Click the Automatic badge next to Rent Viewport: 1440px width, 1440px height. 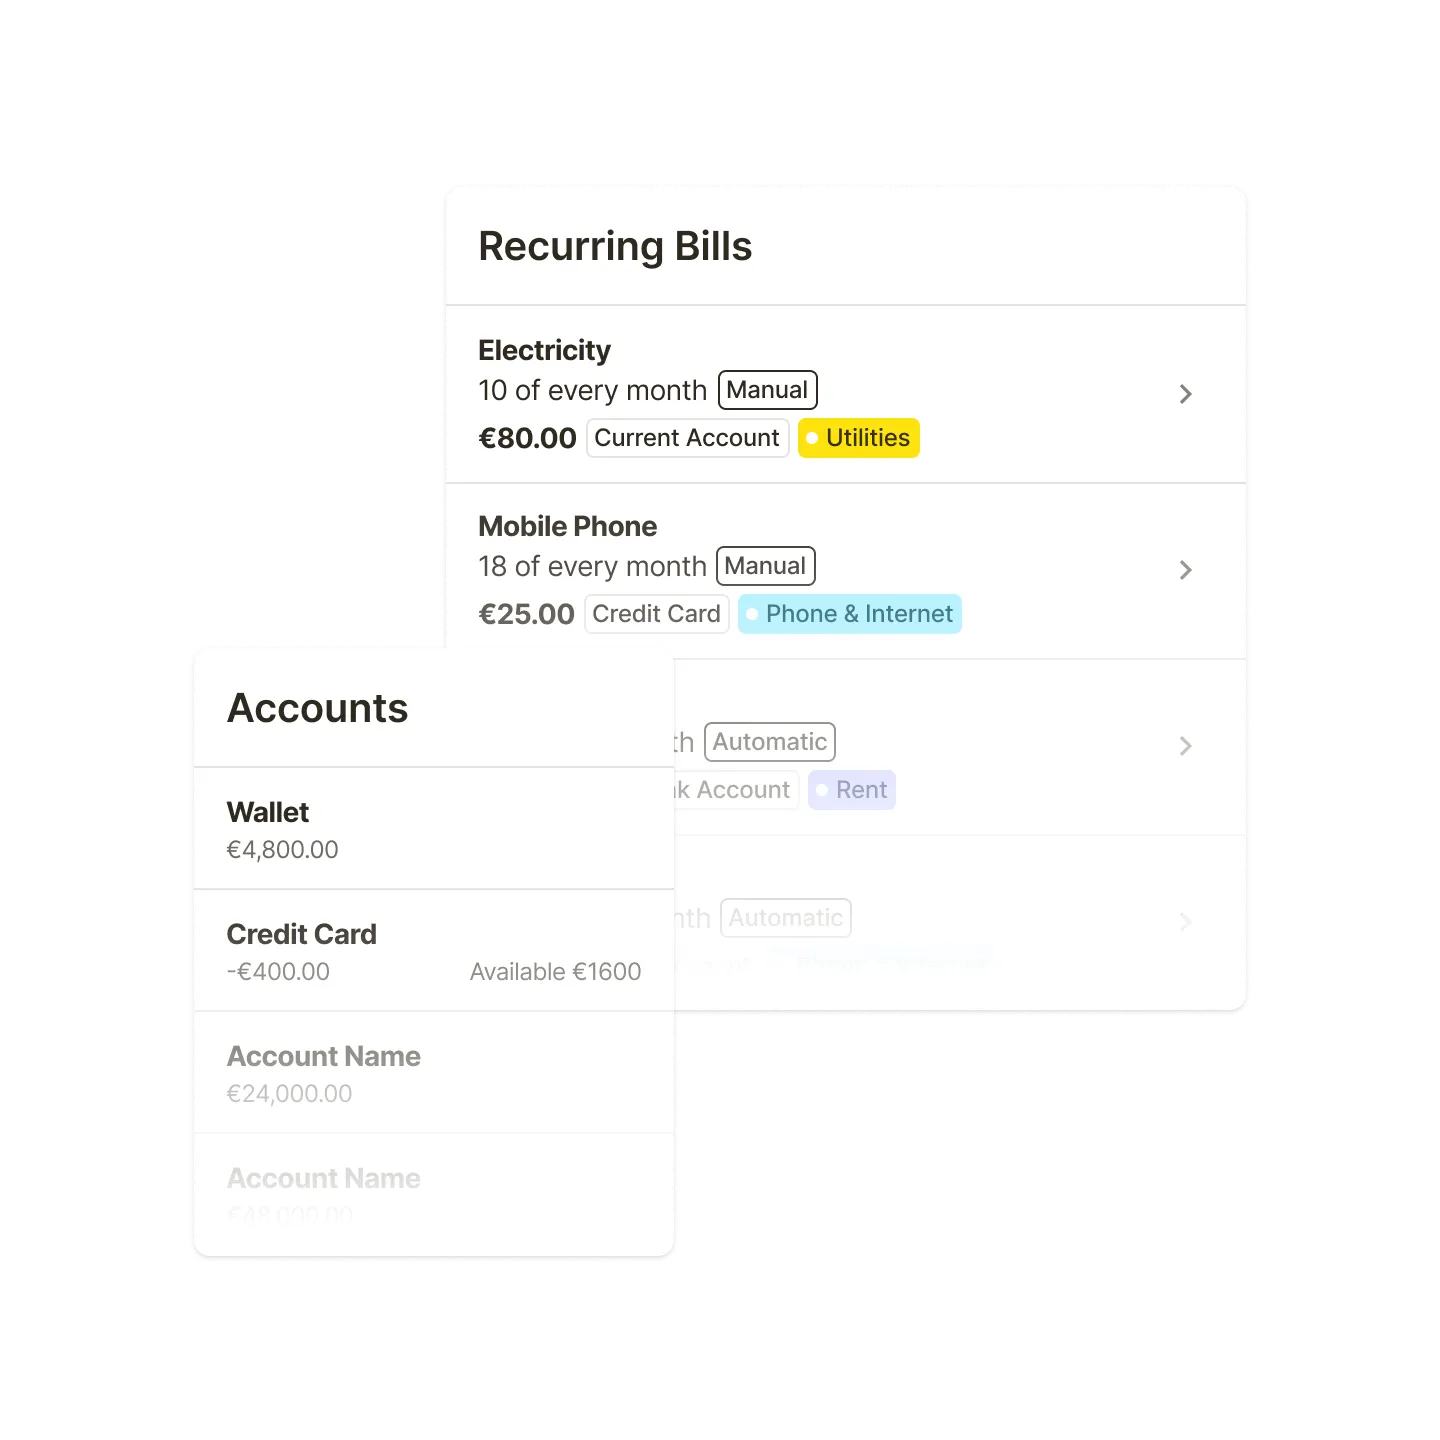pos(769,741)
